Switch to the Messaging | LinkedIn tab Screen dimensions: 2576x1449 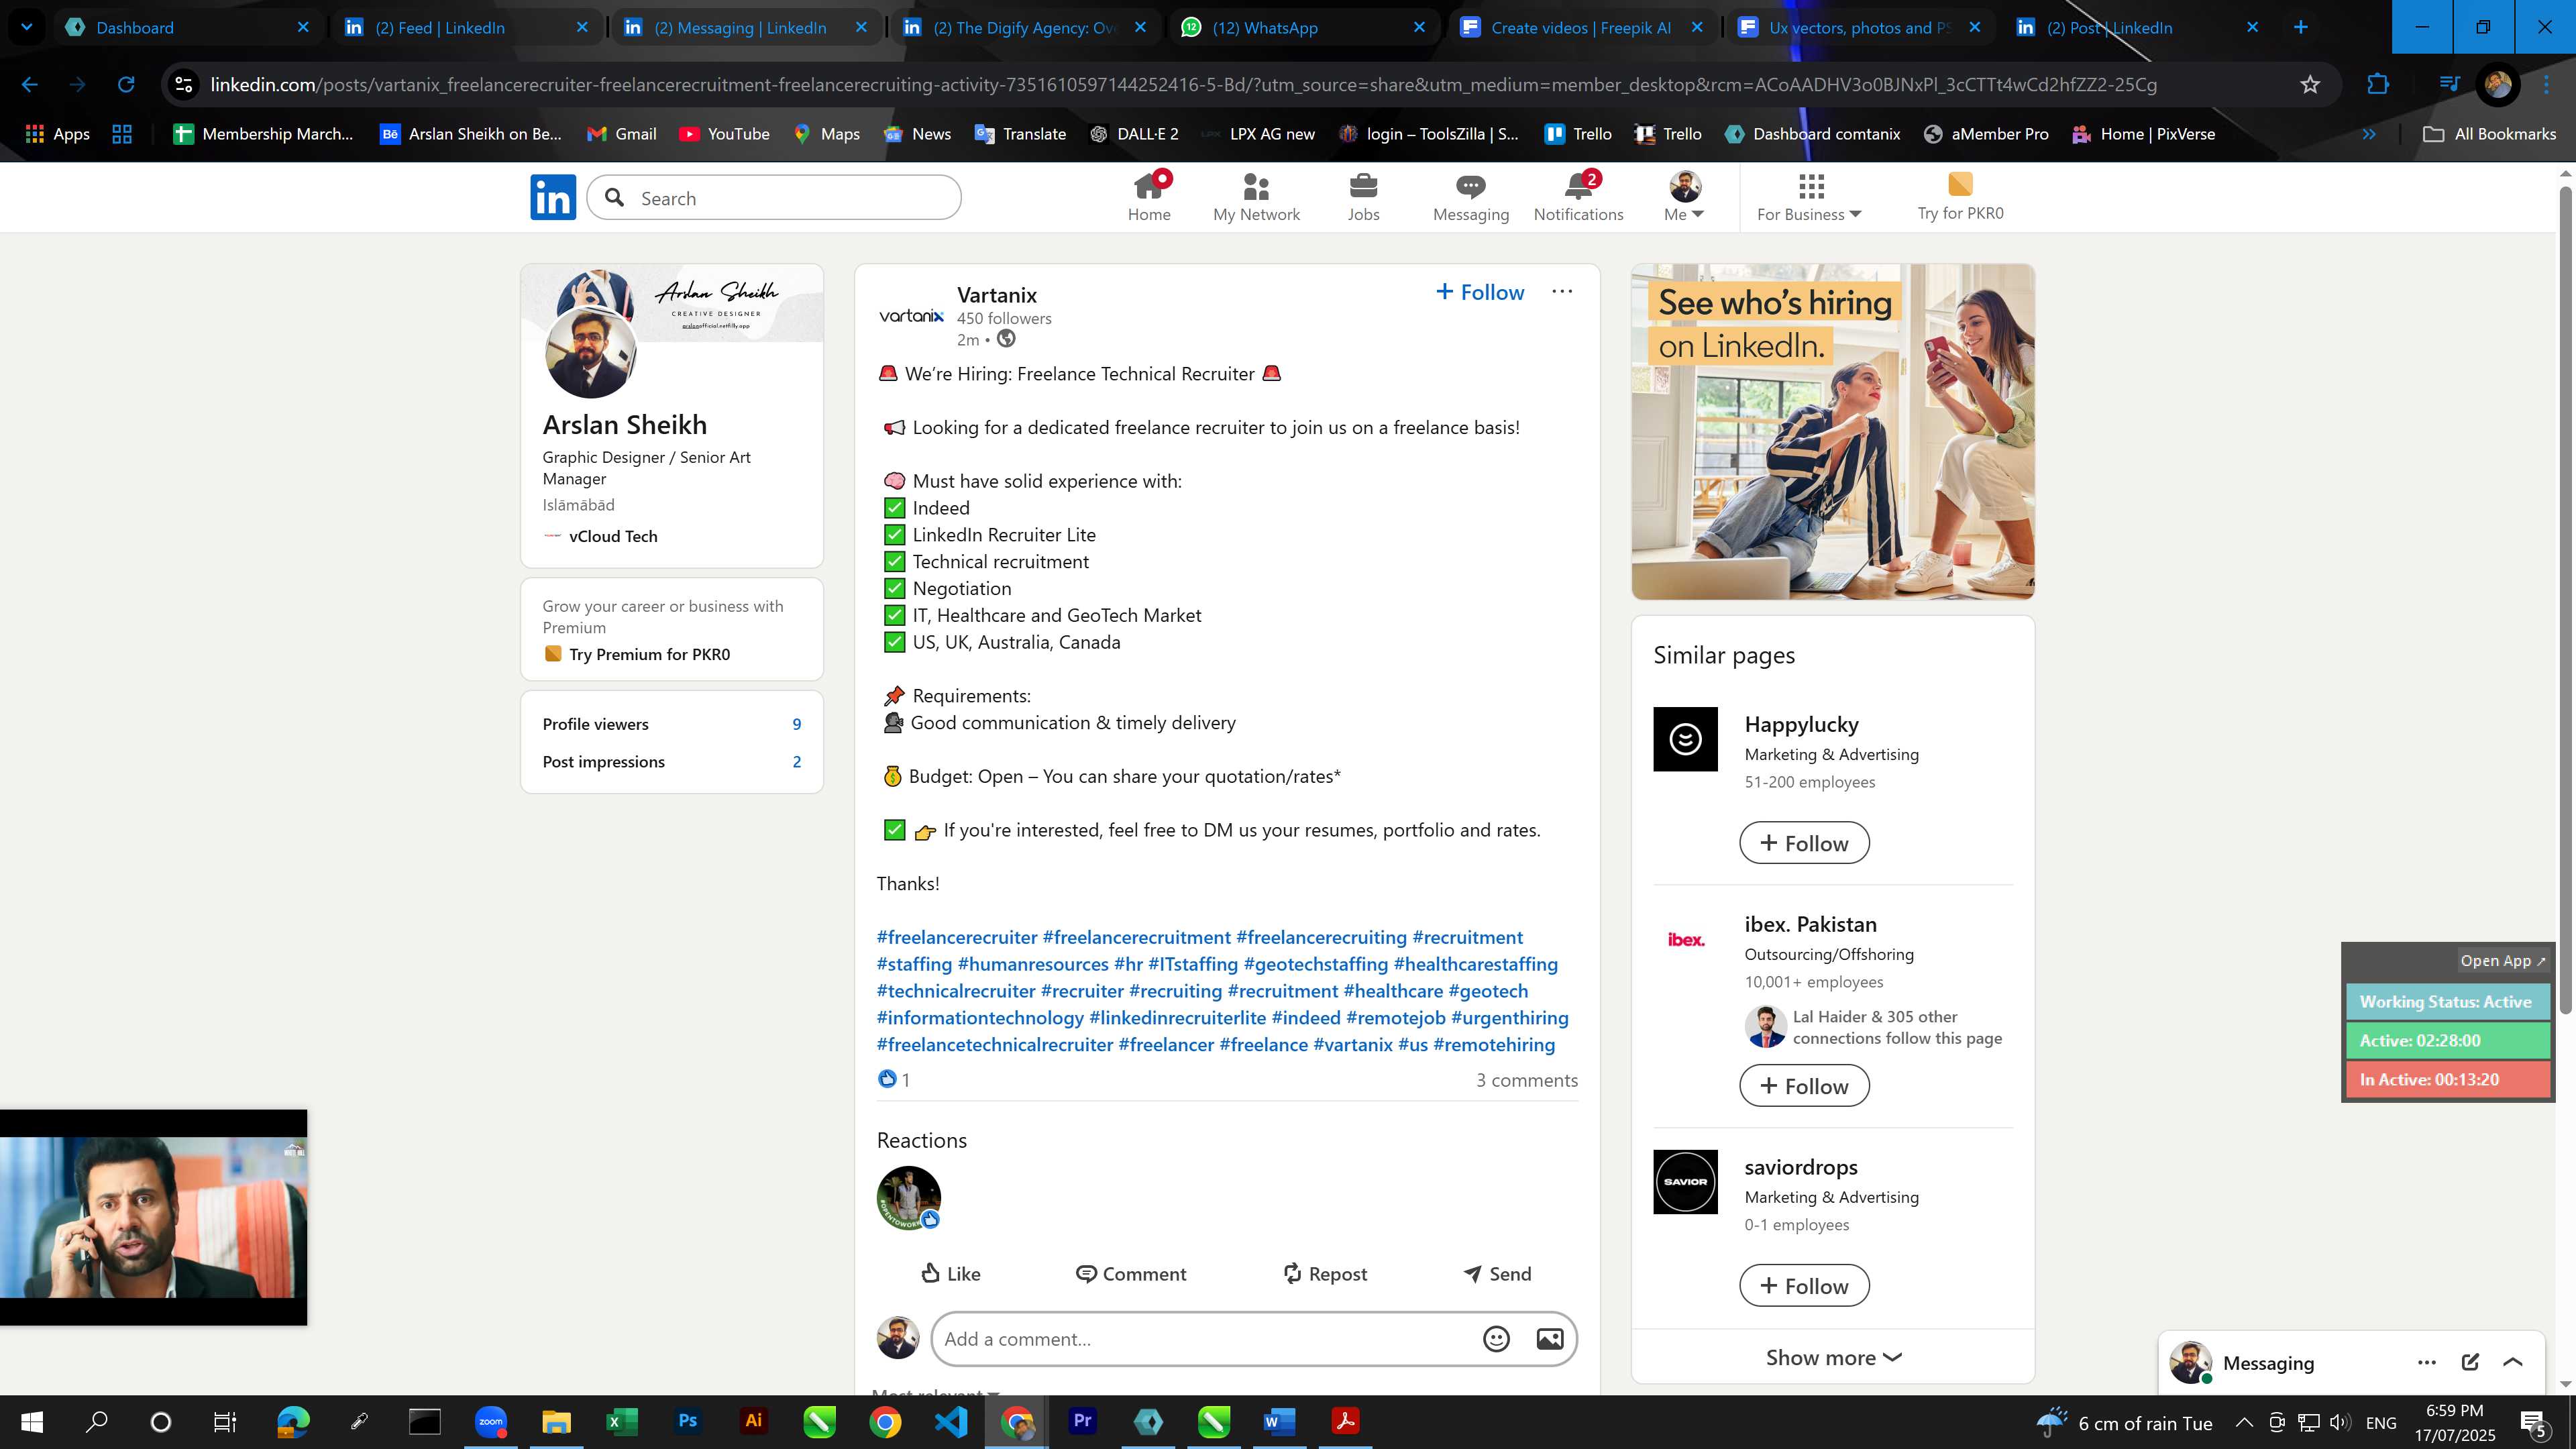pyautogui.click(x=745, y=27)
